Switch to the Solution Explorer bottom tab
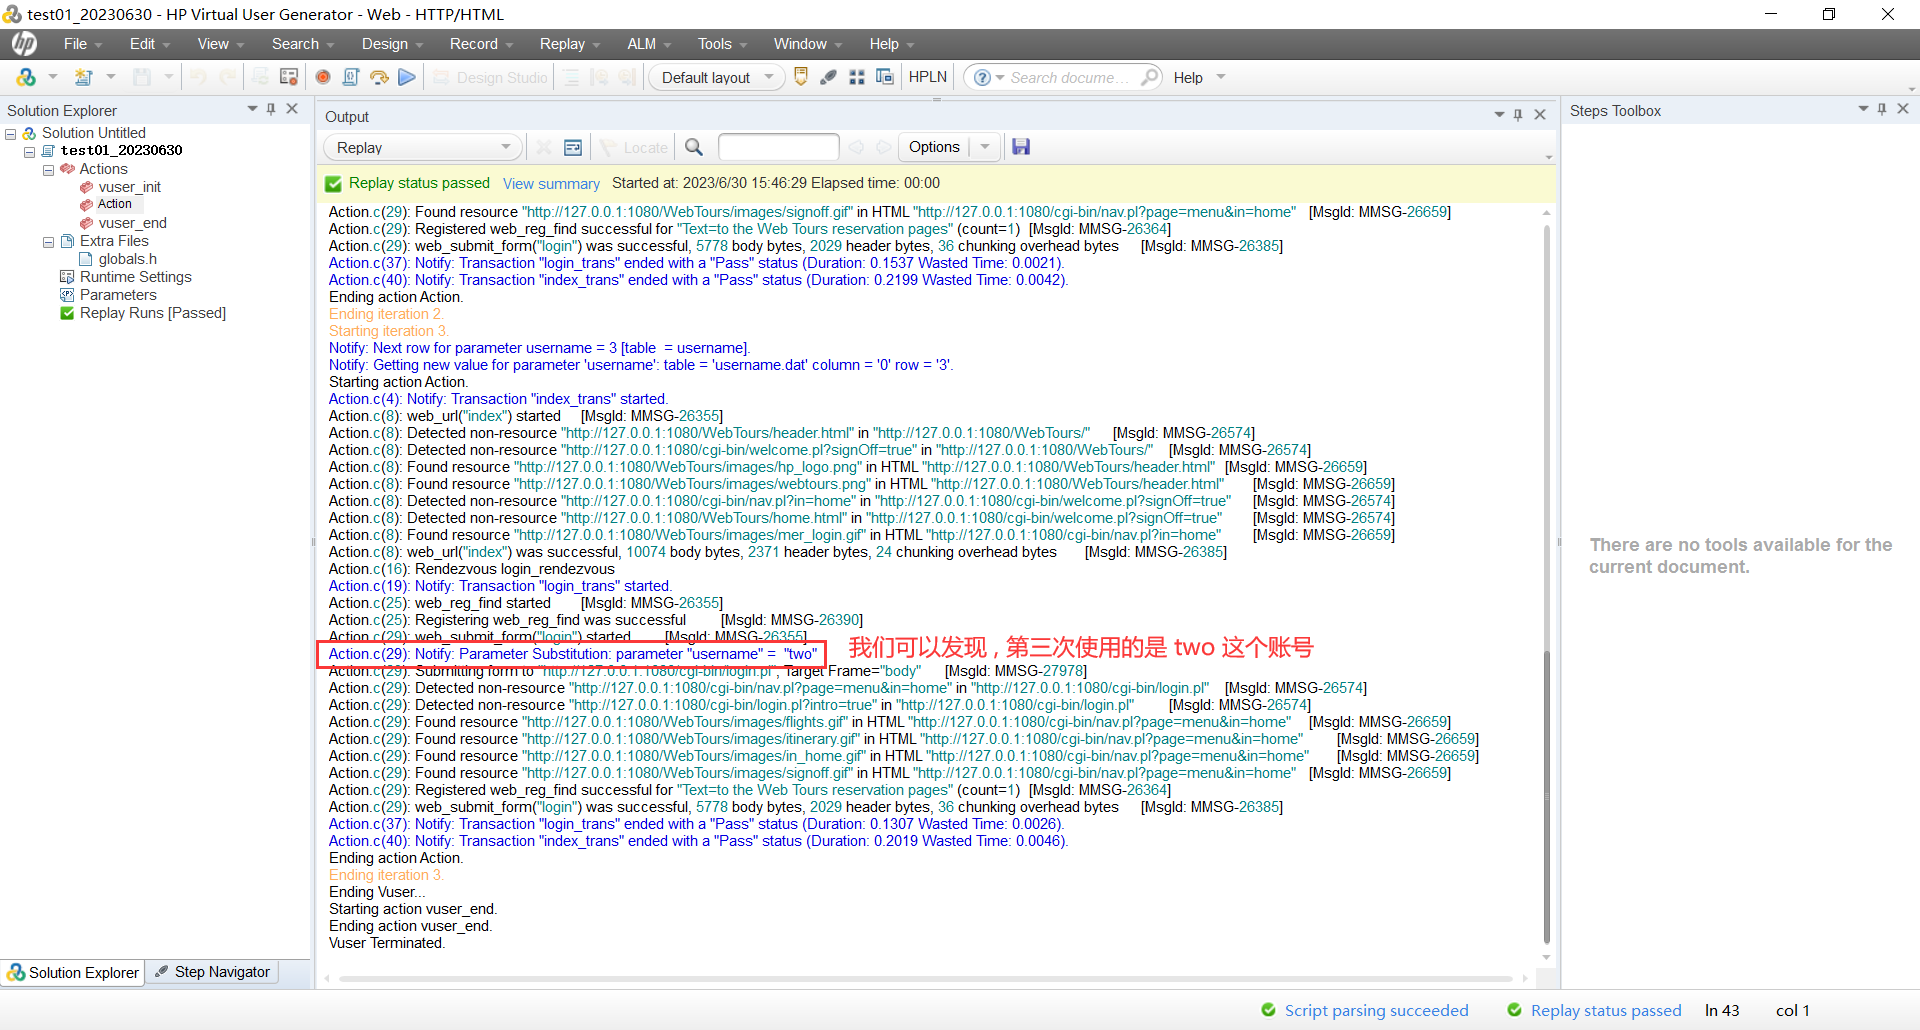This screenshot has height=1030, width=1920. [73, 972]
